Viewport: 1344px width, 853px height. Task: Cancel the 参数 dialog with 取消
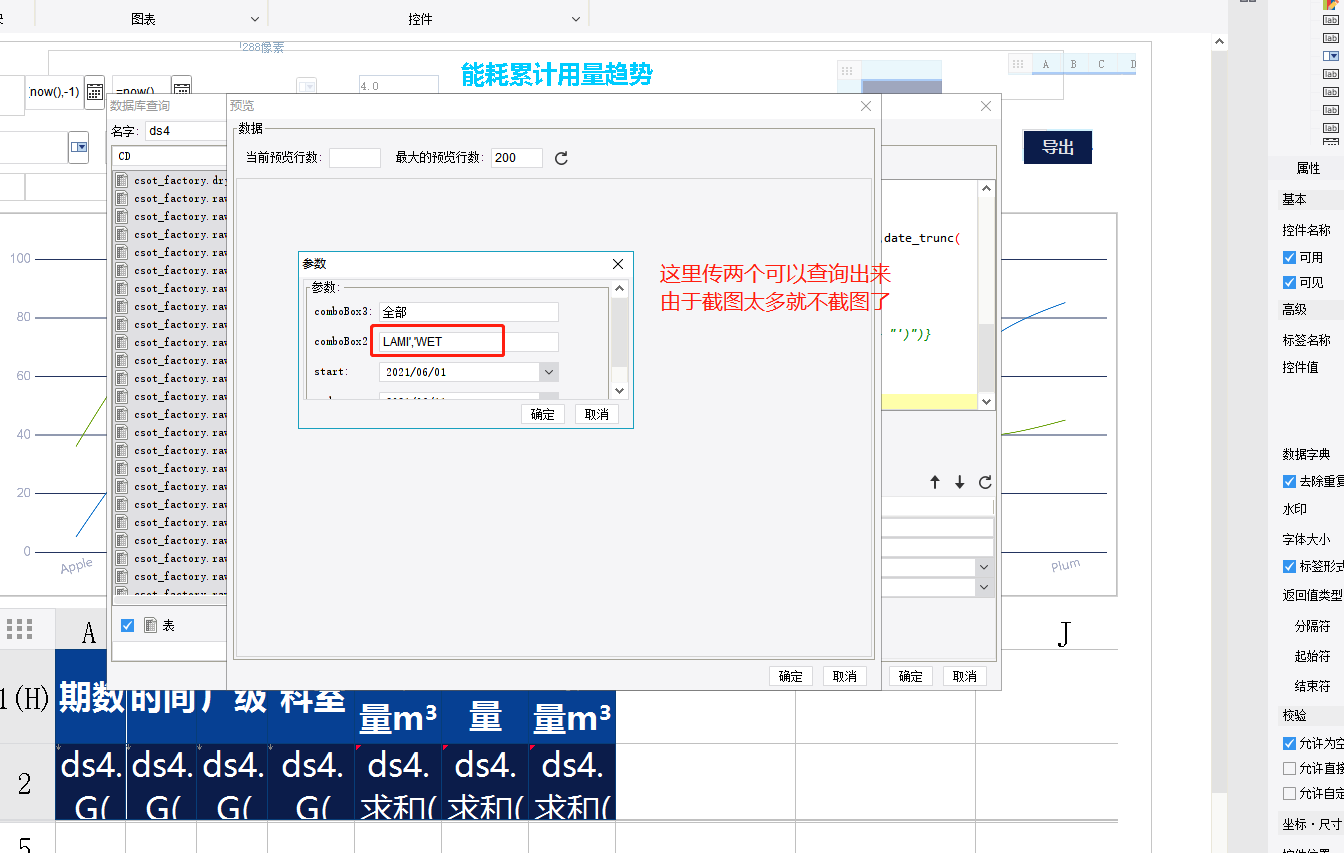[x=597, y=414]
